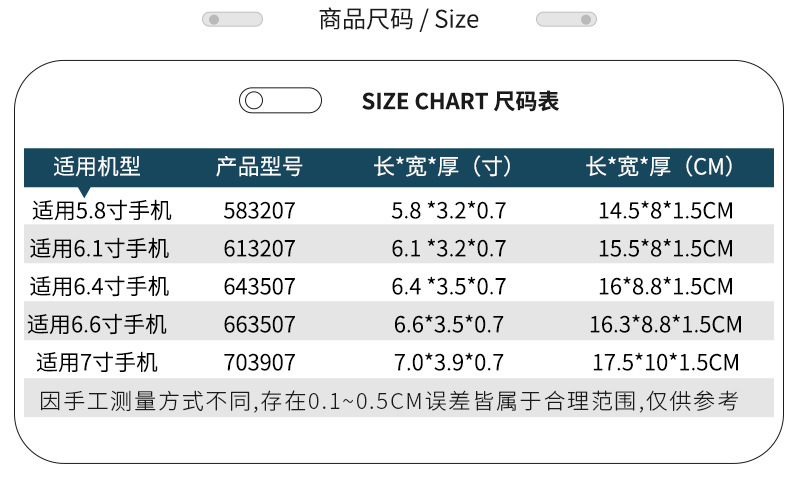Click the 长*宽*厚（寸）header

pyautogui.click(x=444, y=167)
